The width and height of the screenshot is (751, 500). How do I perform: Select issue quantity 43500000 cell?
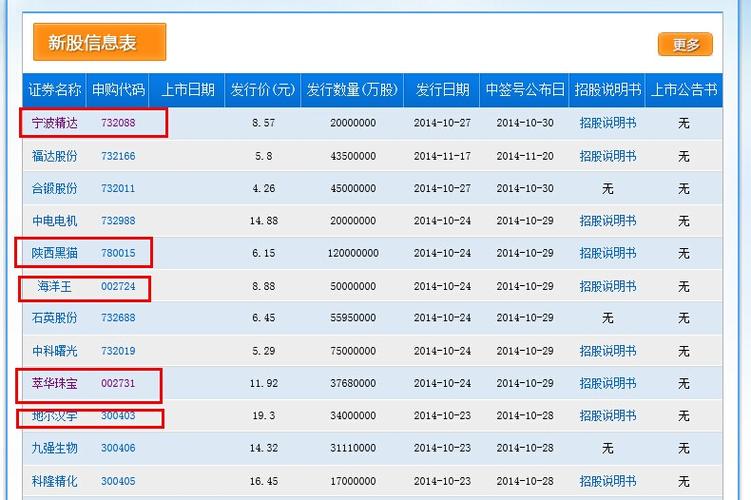(x=353, y=156)
